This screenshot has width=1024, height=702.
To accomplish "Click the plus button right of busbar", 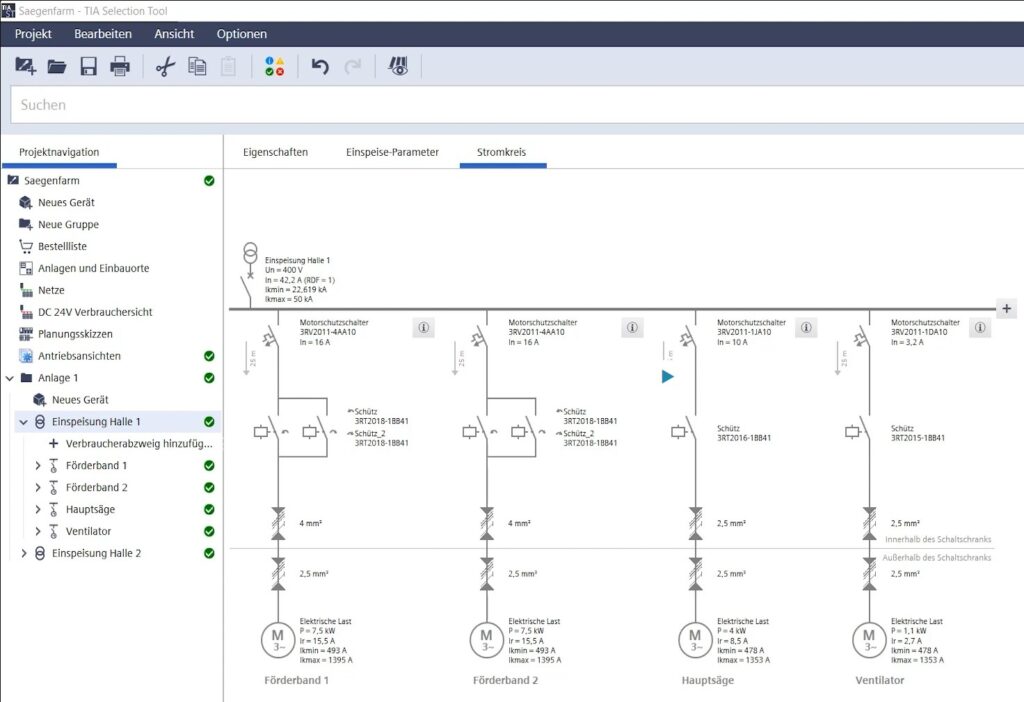I will point(1006,309).
